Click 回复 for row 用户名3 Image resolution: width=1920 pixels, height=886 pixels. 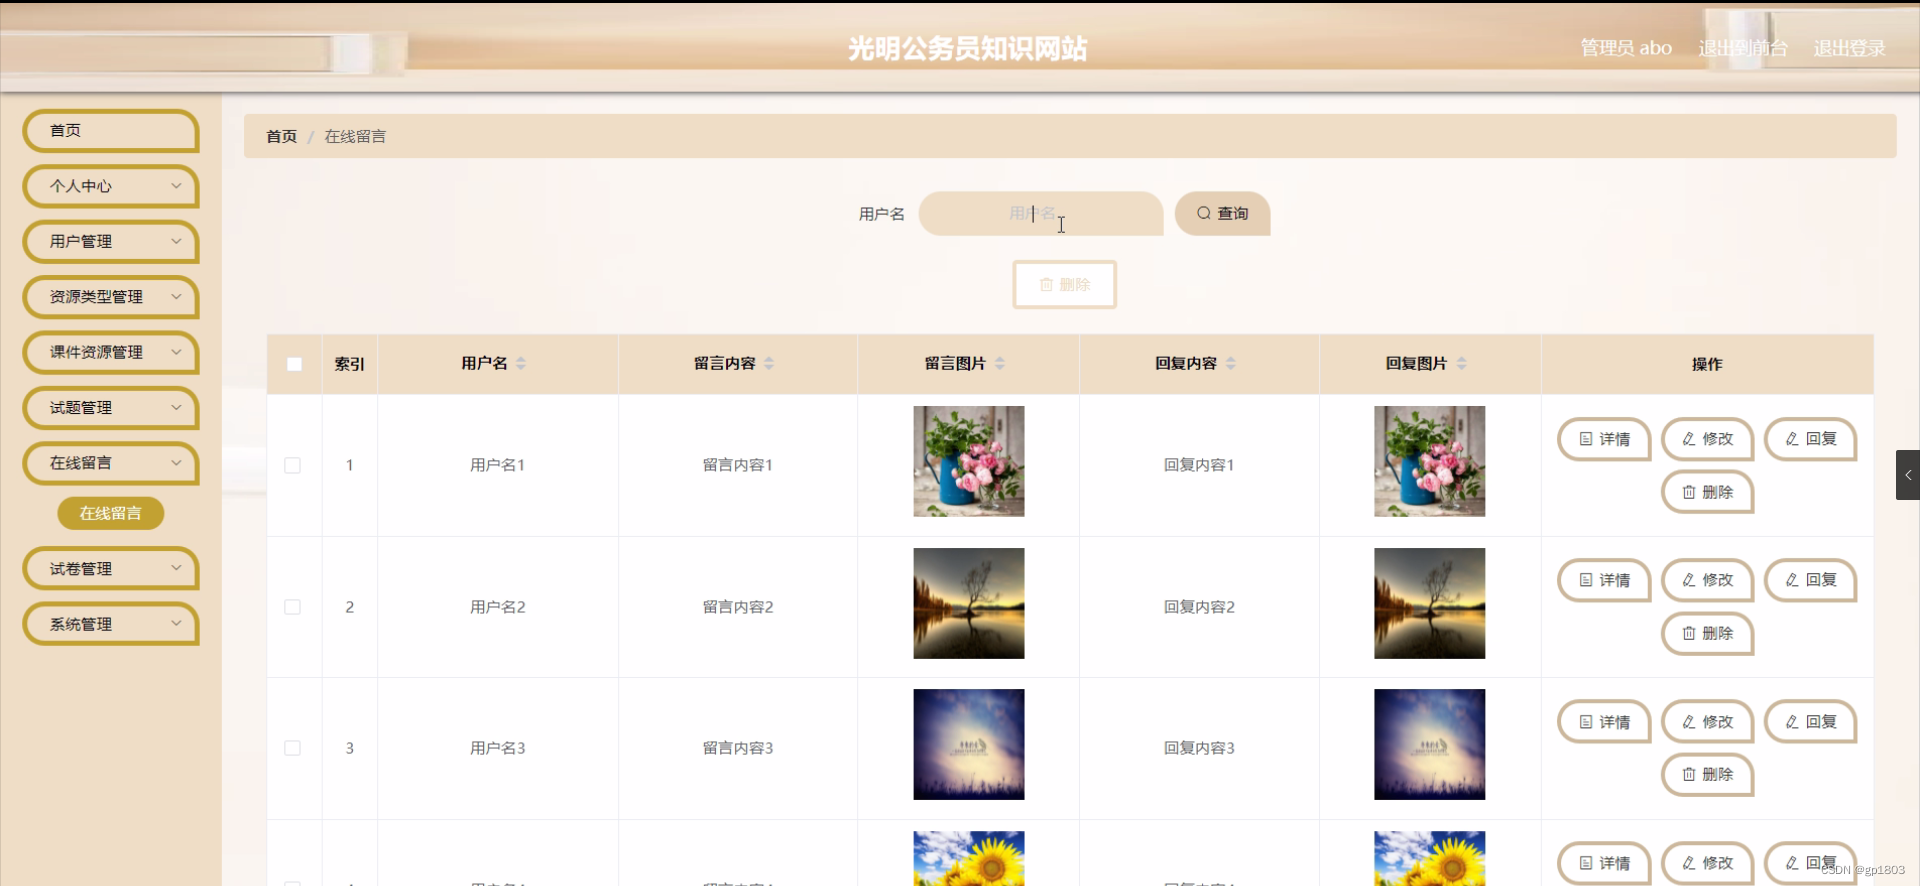pos(1811,722)
